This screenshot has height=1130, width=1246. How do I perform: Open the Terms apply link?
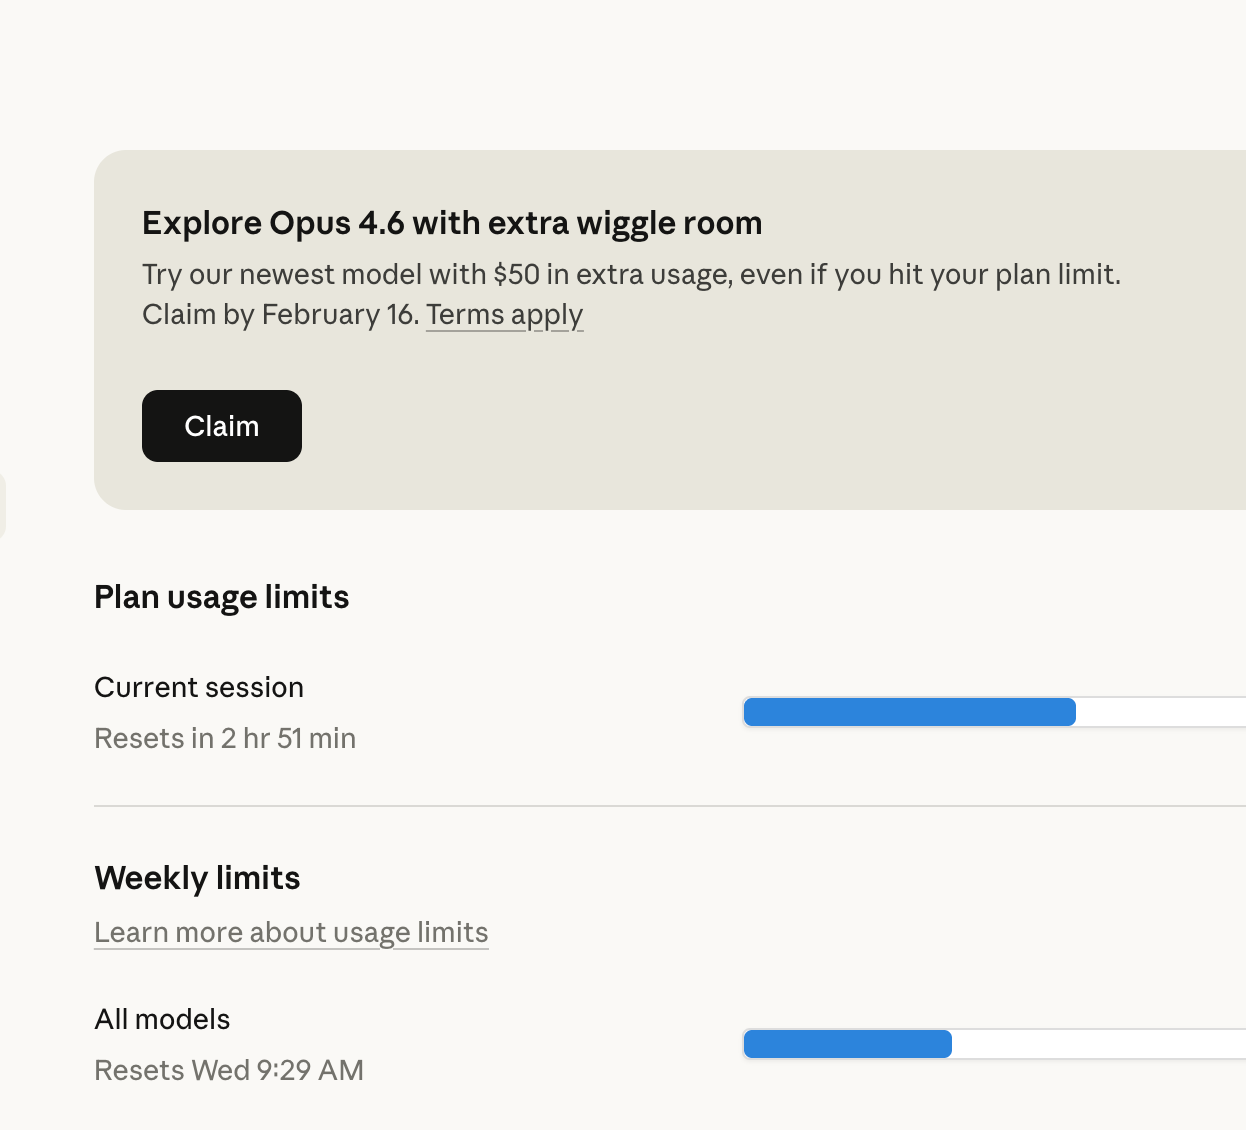click(504, 315)
